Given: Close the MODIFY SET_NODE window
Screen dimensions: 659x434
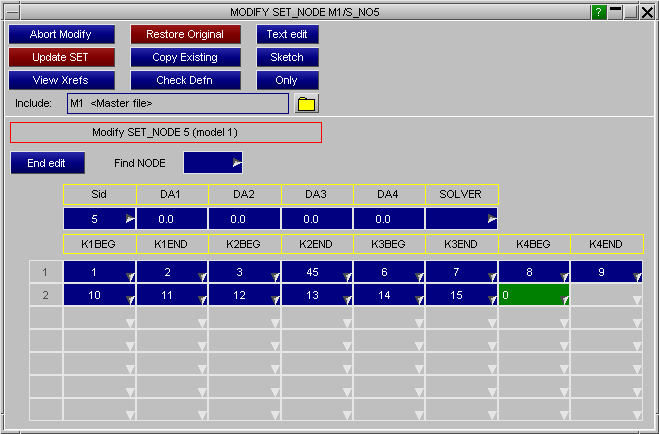Looking at the screenshot, I should point(647,12).
